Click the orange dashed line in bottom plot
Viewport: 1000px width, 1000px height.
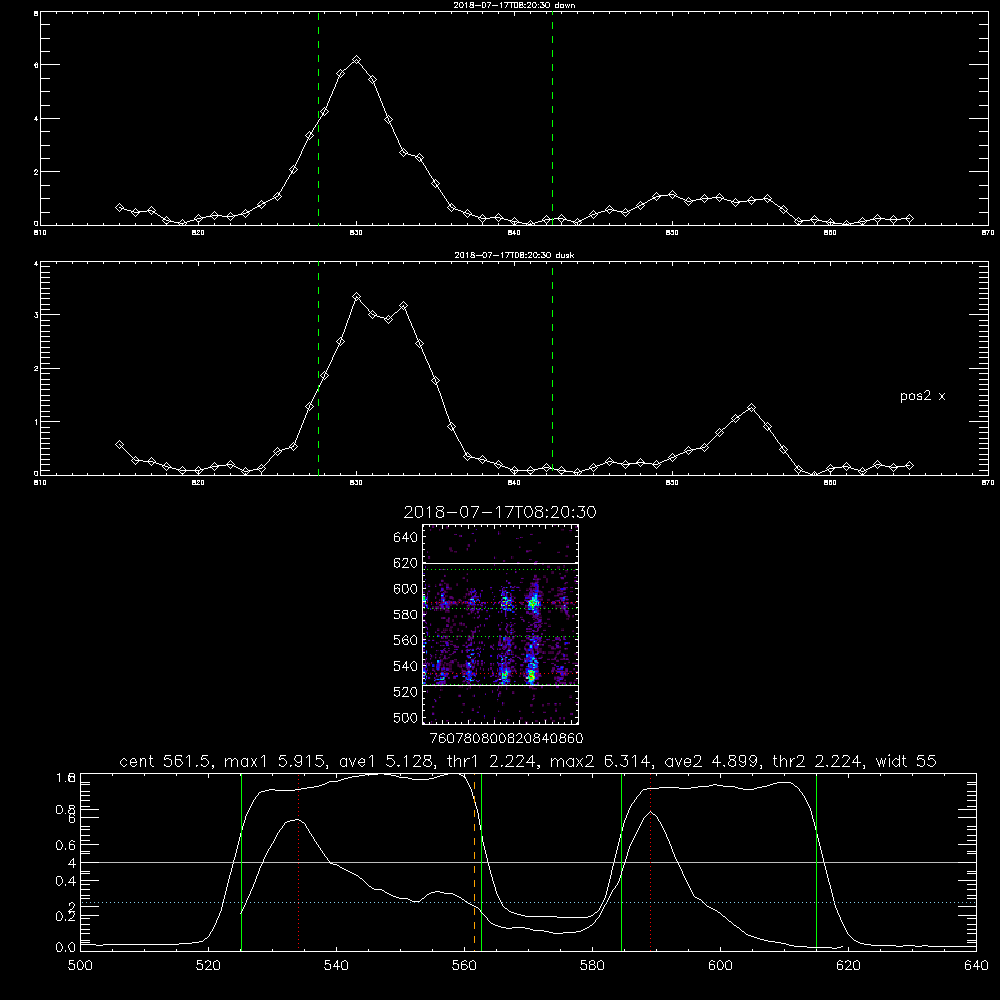click(x=474, y=861)
